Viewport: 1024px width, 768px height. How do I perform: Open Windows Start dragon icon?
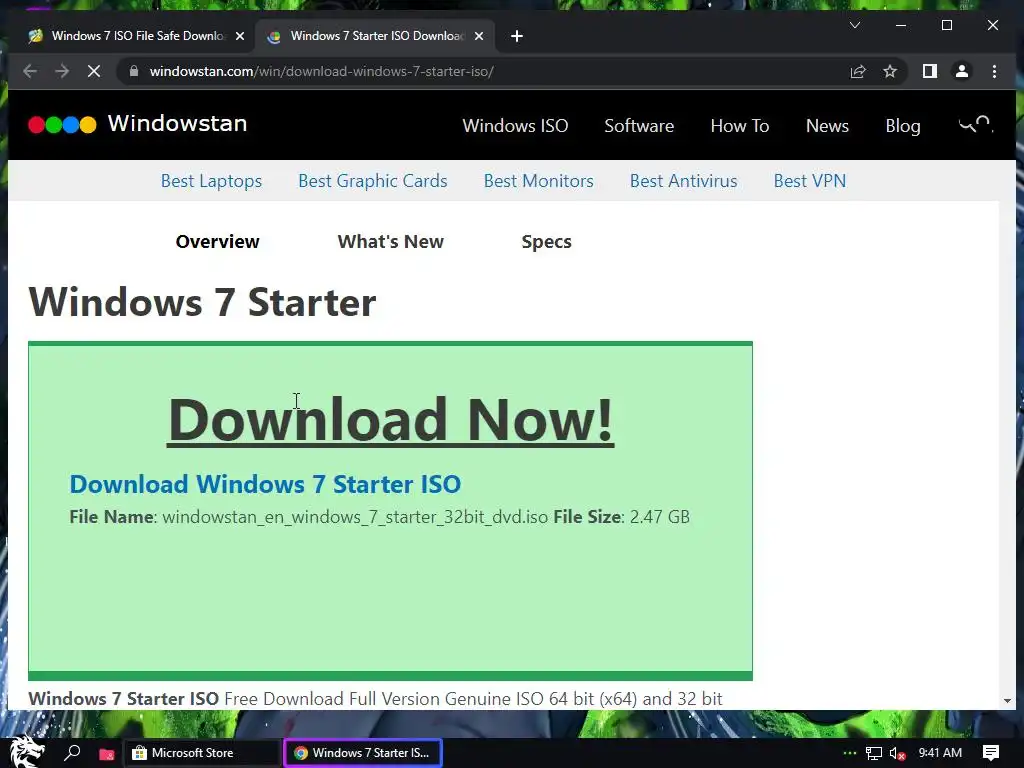pos(26,752)
